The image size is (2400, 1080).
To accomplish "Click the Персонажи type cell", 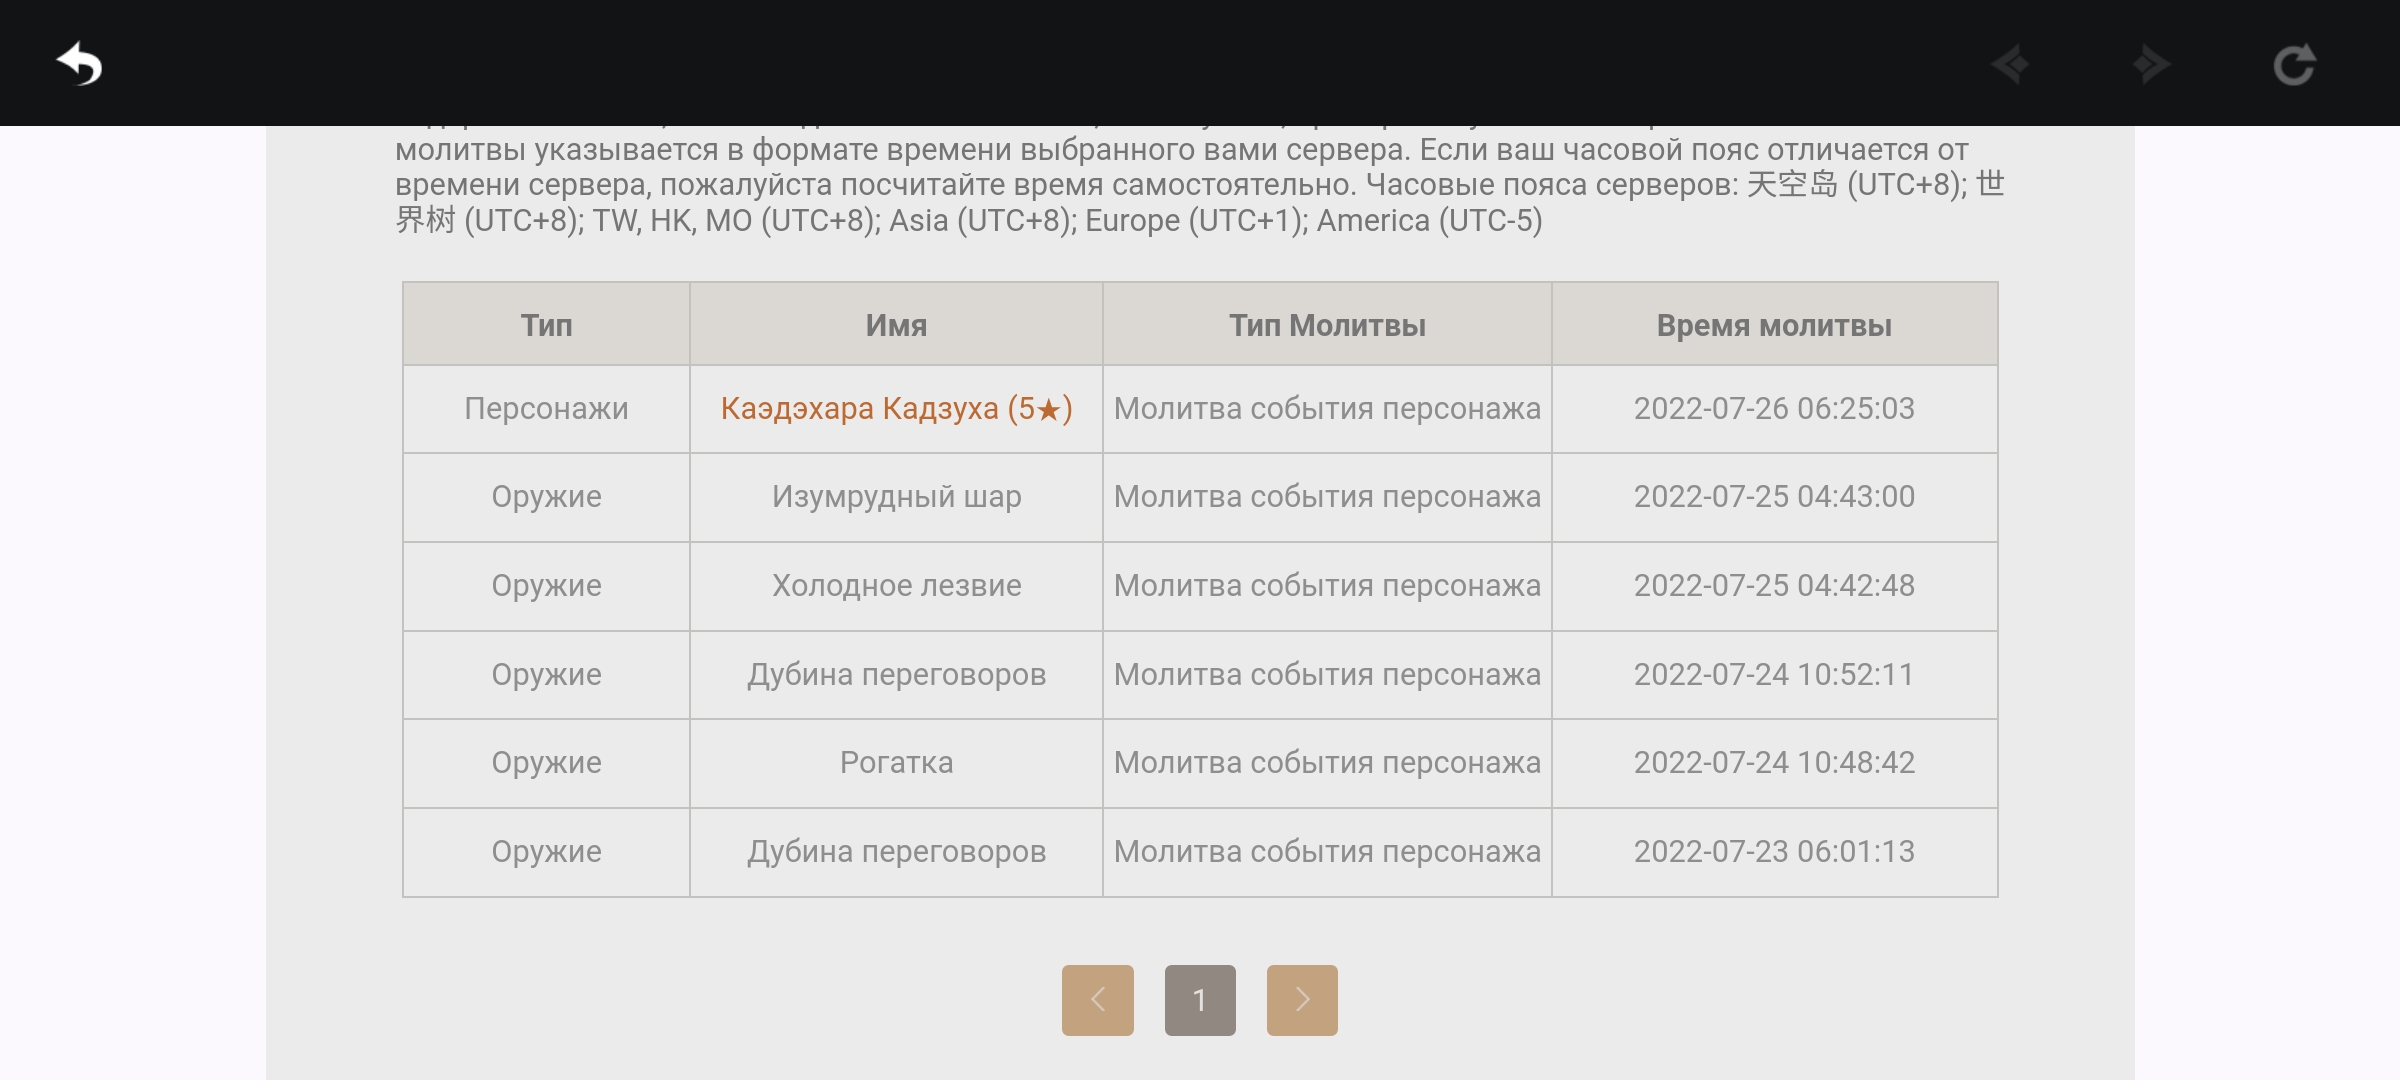I will 546,409.
